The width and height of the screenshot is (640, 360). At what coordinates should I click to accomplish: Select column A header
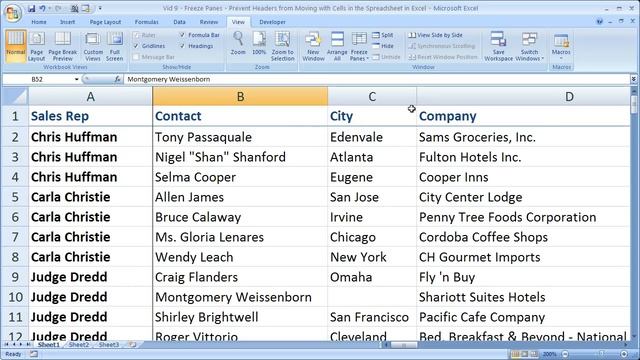(90, 97)
